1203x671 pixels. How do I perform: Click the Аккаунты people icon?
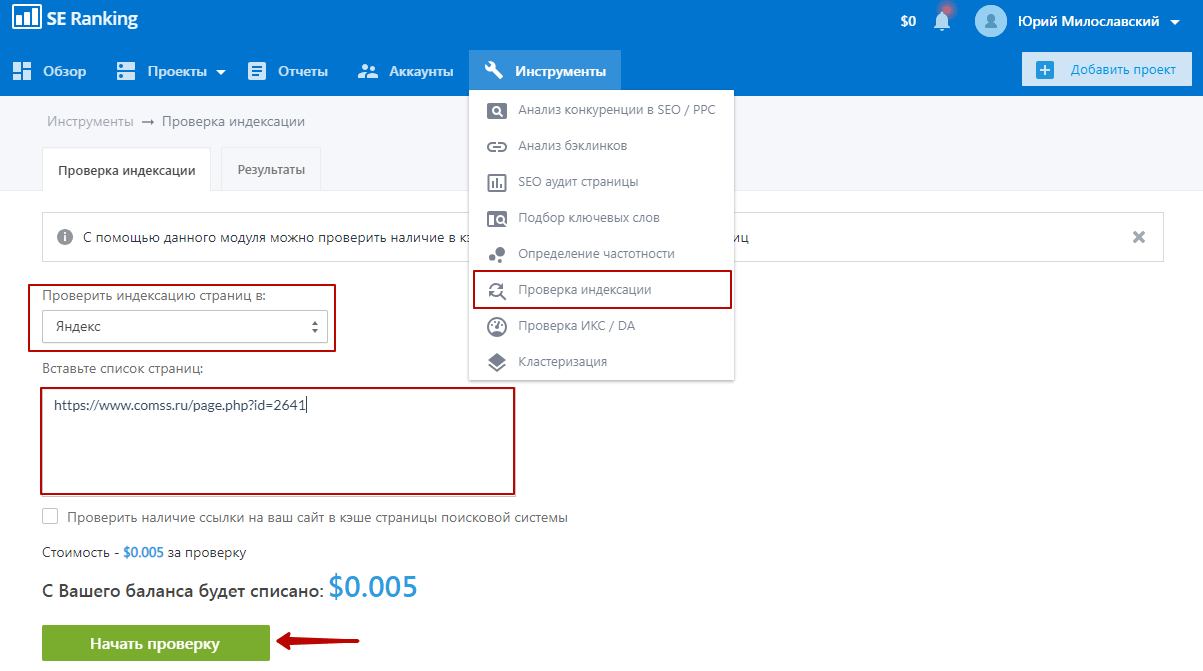coord(368,71)
